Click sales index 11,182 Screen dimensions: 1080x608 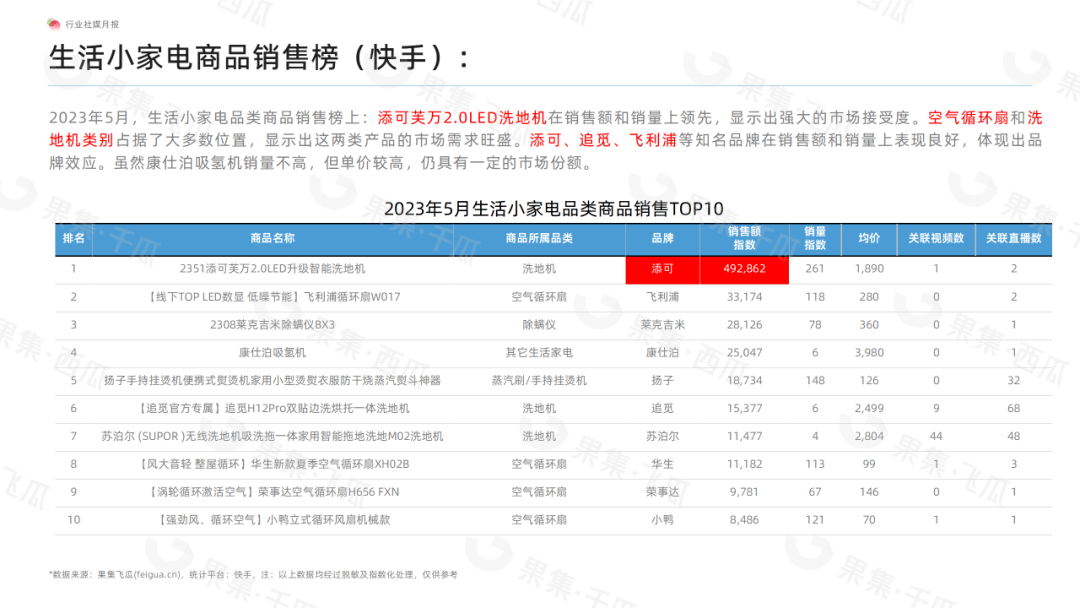[744, 464]
